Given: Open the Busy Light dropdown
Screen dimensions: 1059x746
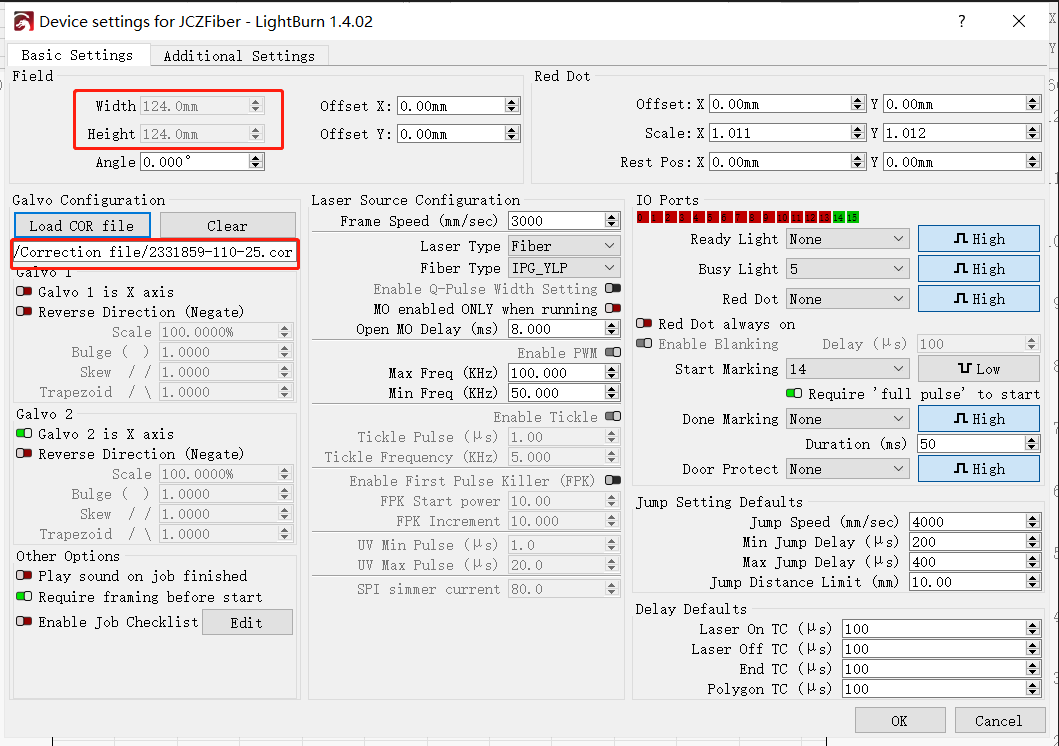Looking at the screenshot, I should [x=847, y=269].
